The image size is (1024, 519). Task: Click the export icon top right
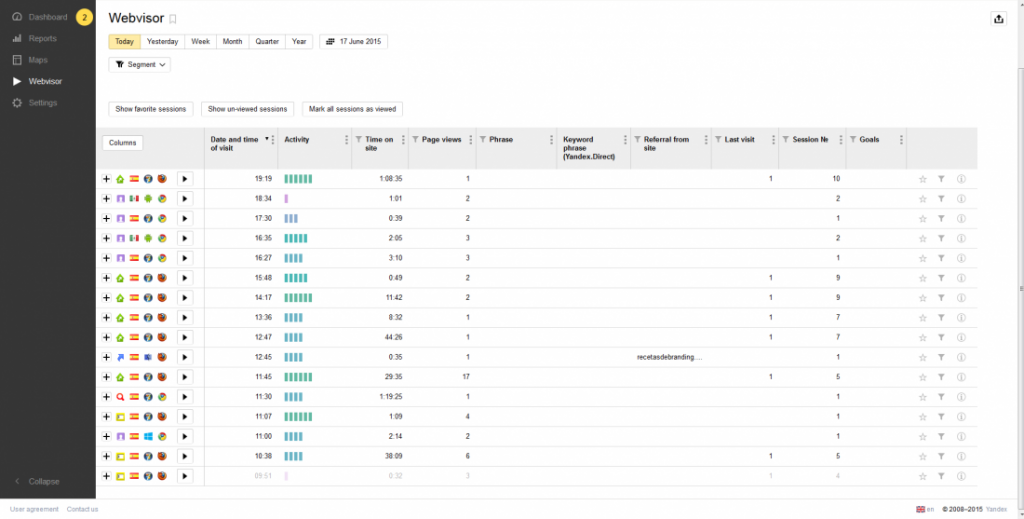coord(999,19)
